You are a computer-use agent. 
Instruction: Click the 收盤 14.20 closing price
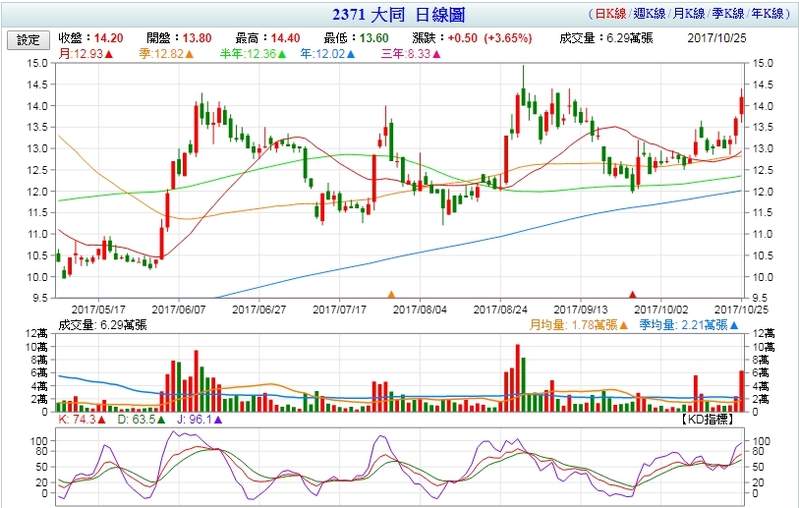[91, 38]
